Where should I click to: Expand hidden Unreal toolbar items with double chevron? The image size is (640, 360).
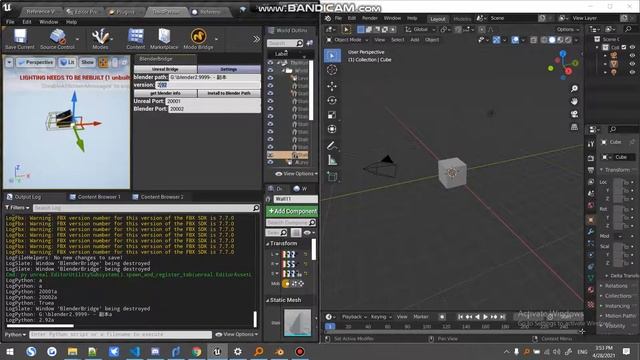[x=256, y=40]
